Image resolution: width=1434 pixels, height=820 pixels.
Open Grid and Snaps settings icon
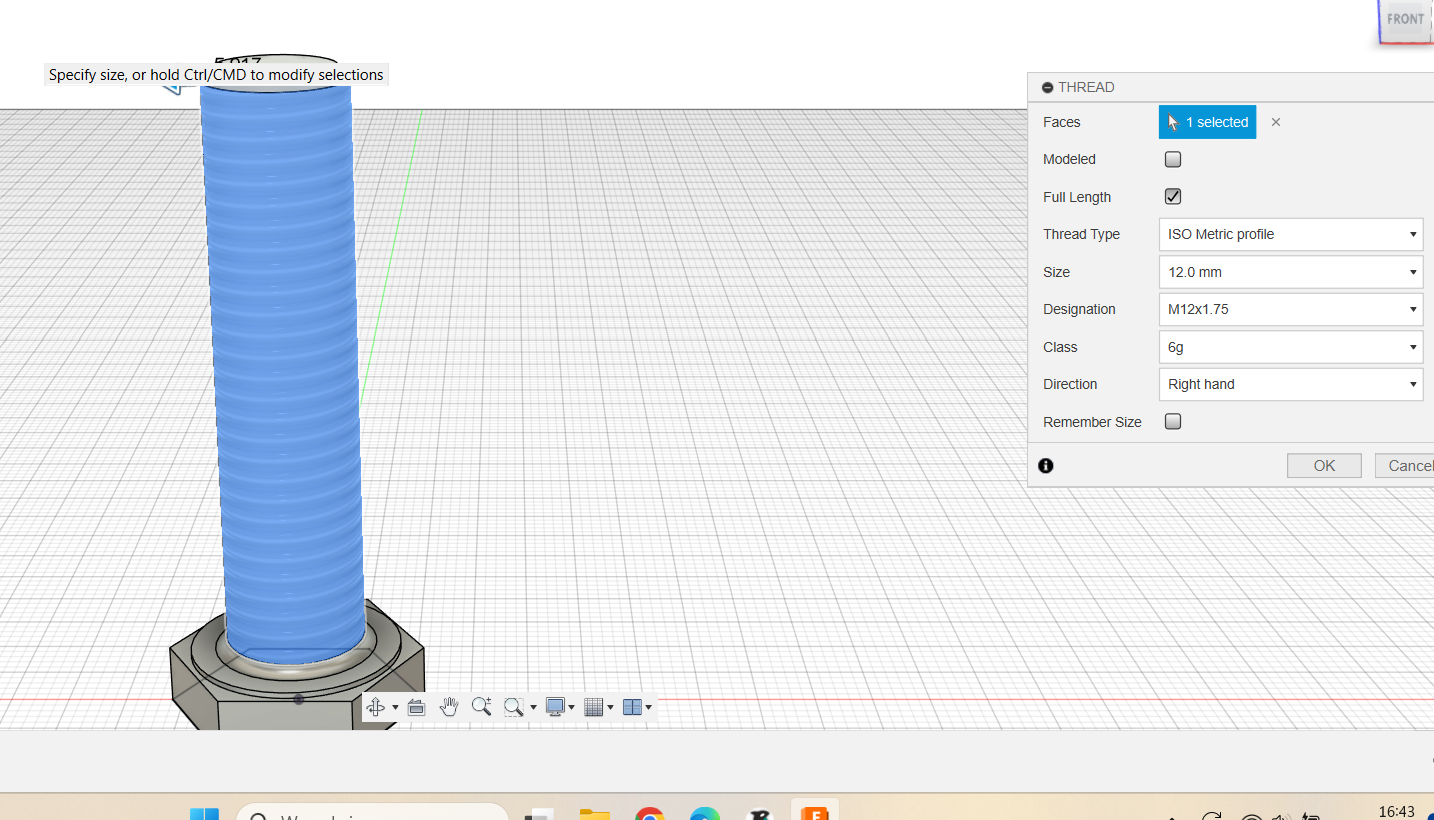click(593, 707)
